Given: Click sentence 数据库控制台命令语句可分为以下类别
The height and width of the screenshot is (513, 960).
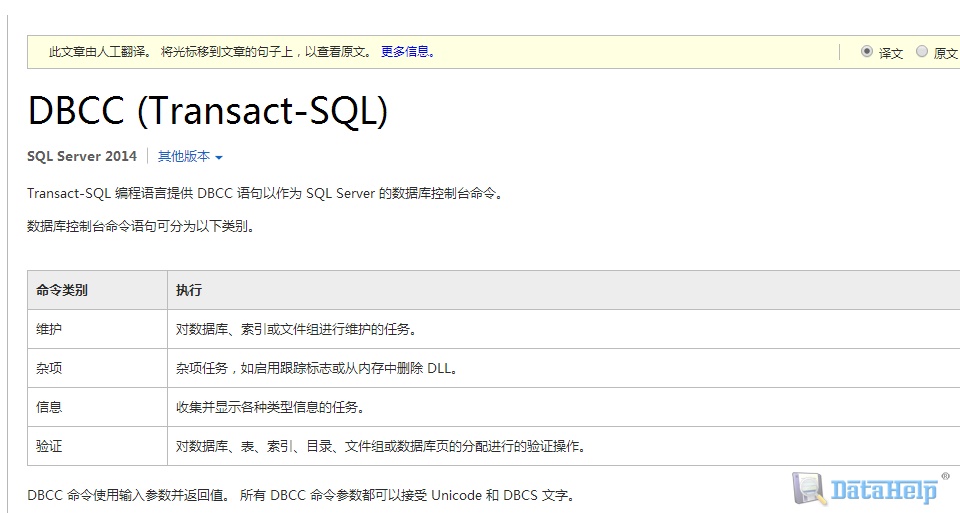Looking at the screenshot, I should pos(141,227).
